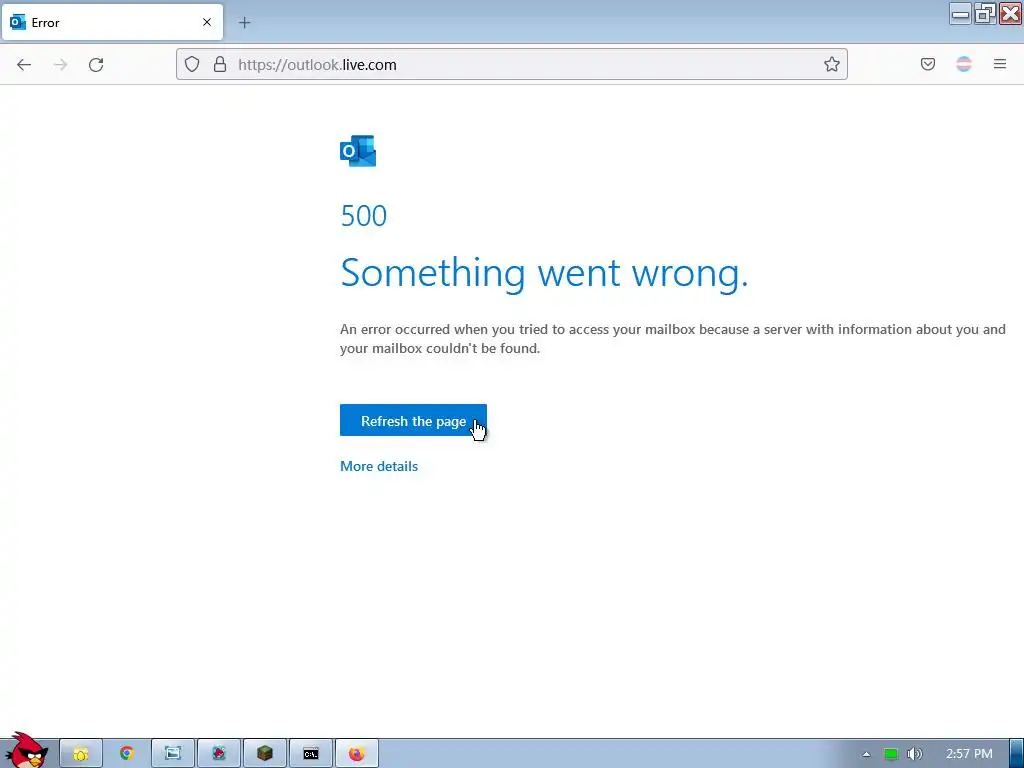Show hidden system tray icons arrow

(x=867, y=754)
